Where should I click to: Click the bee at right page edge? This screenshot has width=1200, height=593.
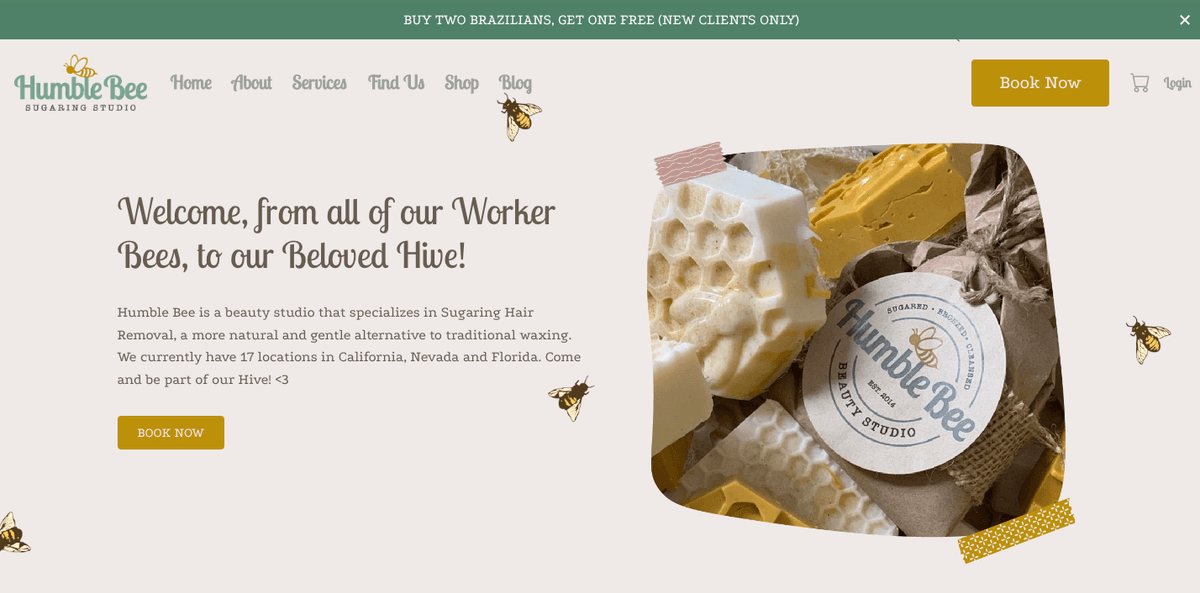tap(1148, 339)
